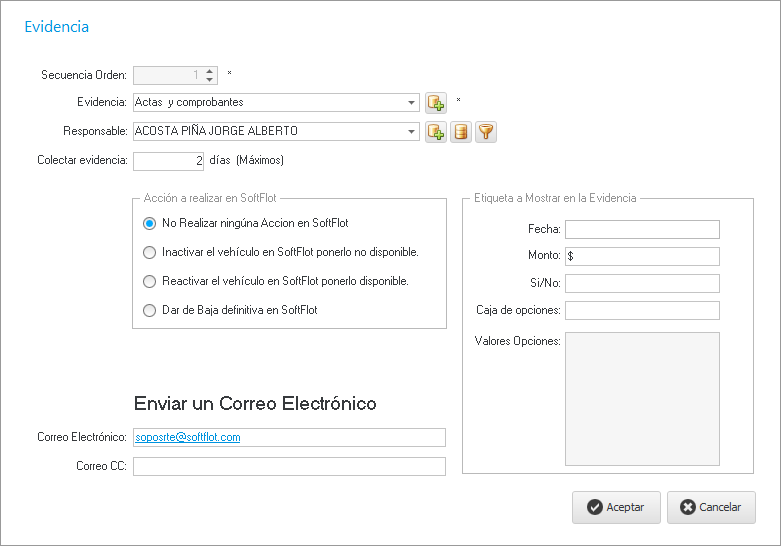The image size is (781, 546).
Task: Click database icon beside Responsable field
Action: 461,131
